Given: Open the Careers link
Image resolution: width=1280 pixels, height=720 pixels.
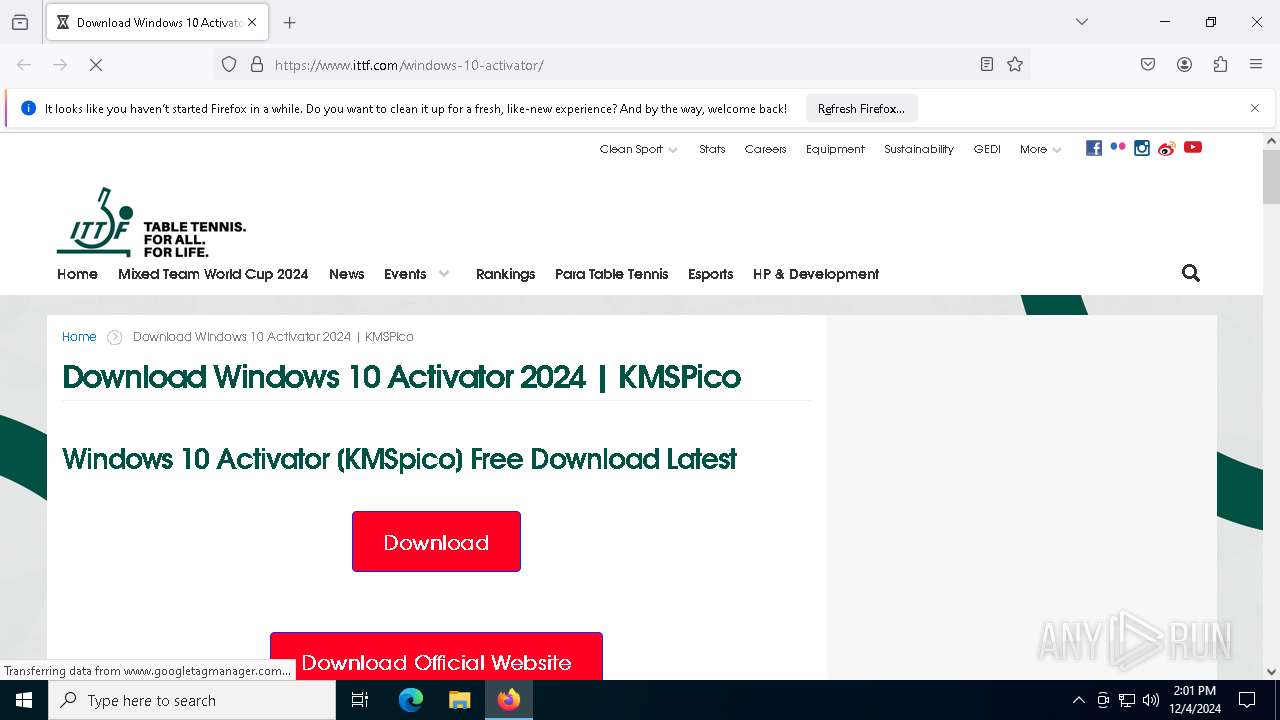Looking at the screenshot, I should 765,149.
